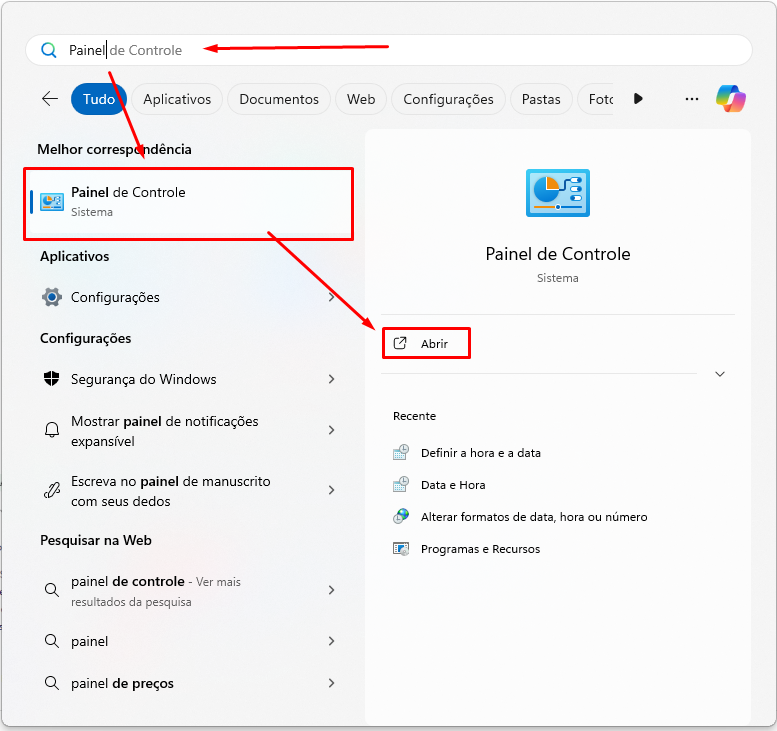This screenshot has width=777, height=731.
Task: Show more filter tabs with the play arrow
Action: point(638,99)
